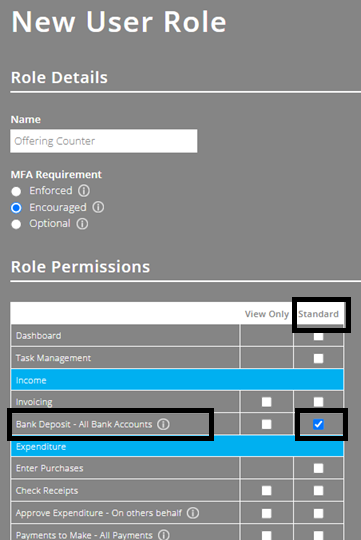Open the info icon next to Encouraged
This screenshot has width=361, height=540.
click(x=98, y=207)
